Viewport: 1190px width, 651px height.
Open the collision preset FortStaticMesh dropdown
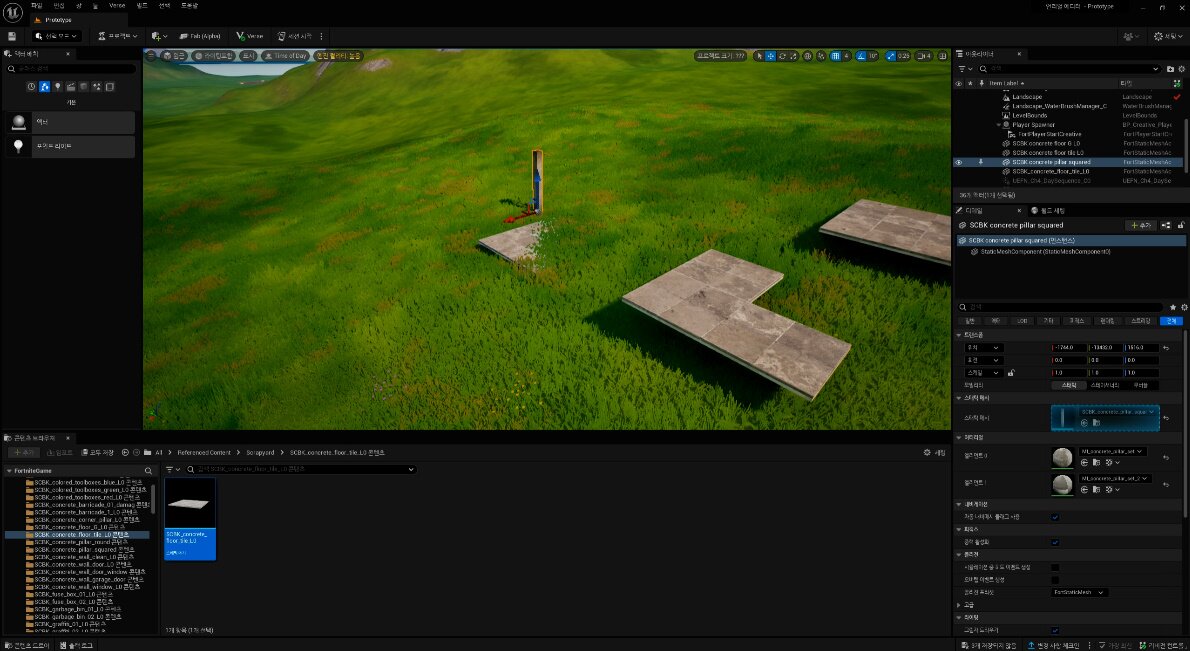point(1080,592)
